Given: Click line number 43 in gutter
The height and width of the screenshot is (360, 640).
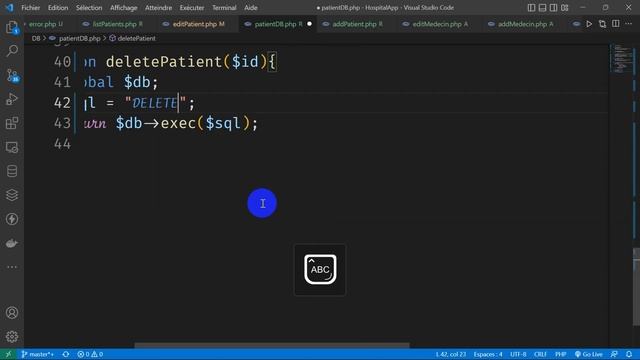Looking at the screenshot, I should pos(62,123).
